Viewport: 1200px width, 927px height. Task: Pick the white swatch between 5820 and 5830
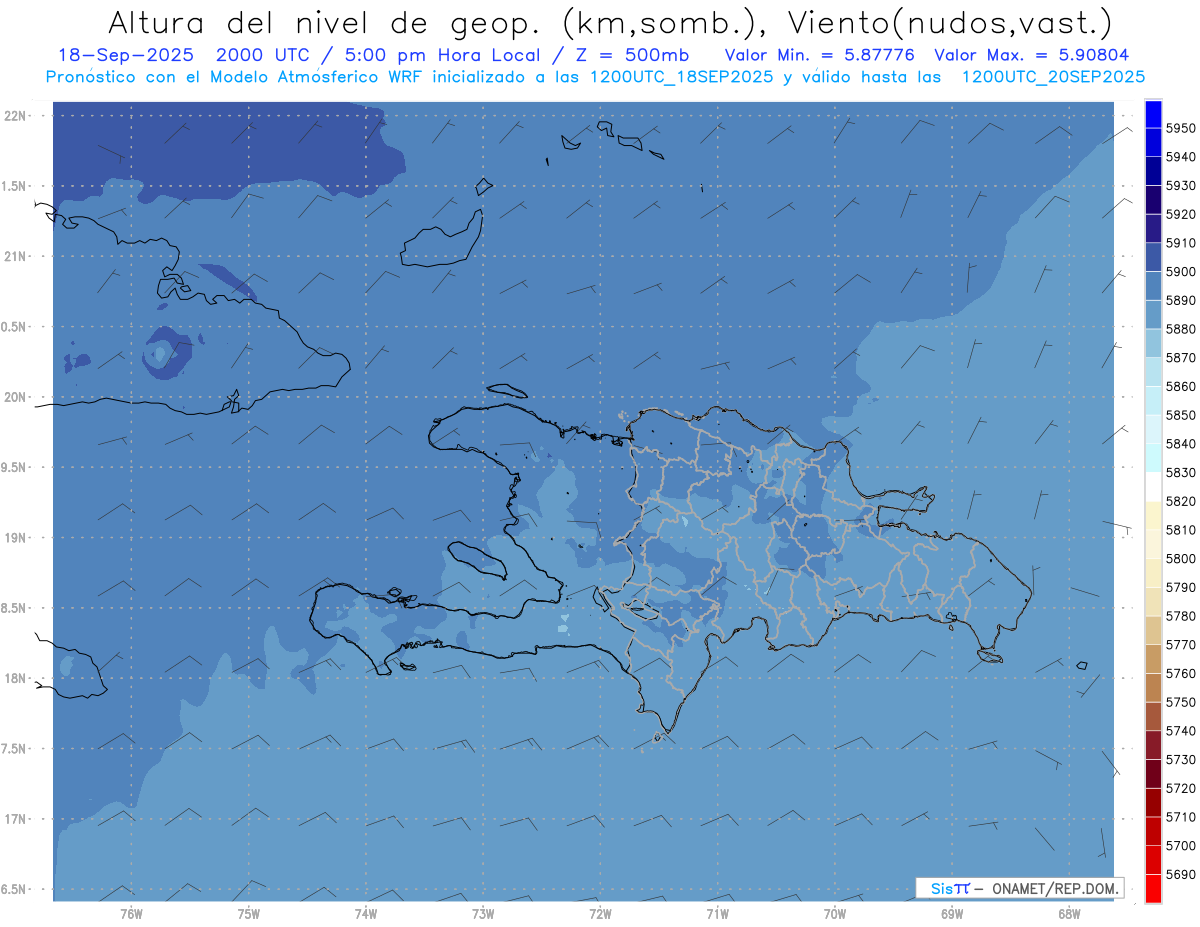coord(1153,486)
